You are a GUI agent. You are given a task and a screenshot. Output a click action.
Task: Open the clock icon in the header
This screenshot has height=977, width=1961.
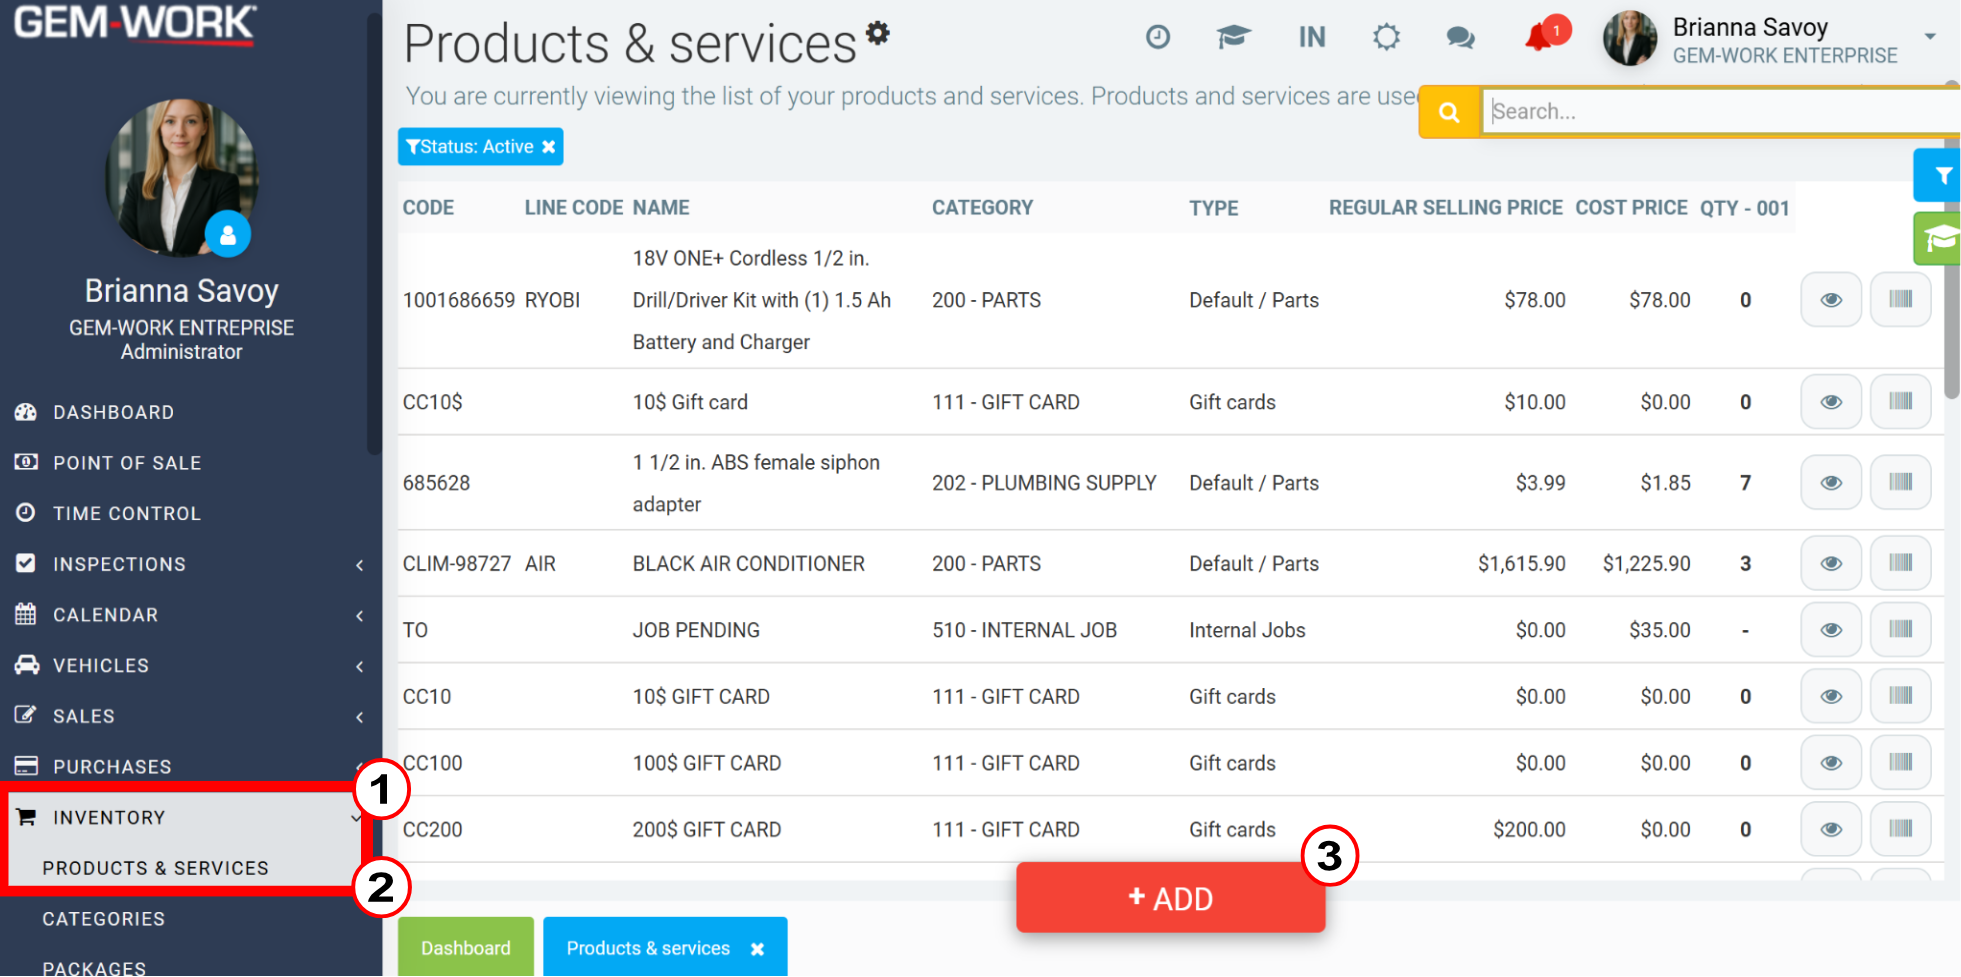point(1157,37)
